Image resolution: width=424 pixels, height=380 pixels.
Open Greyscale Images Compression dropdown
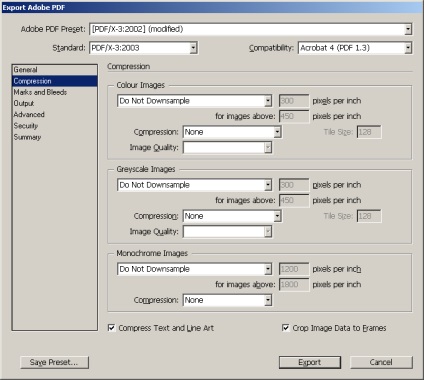(x=232, y=216)
